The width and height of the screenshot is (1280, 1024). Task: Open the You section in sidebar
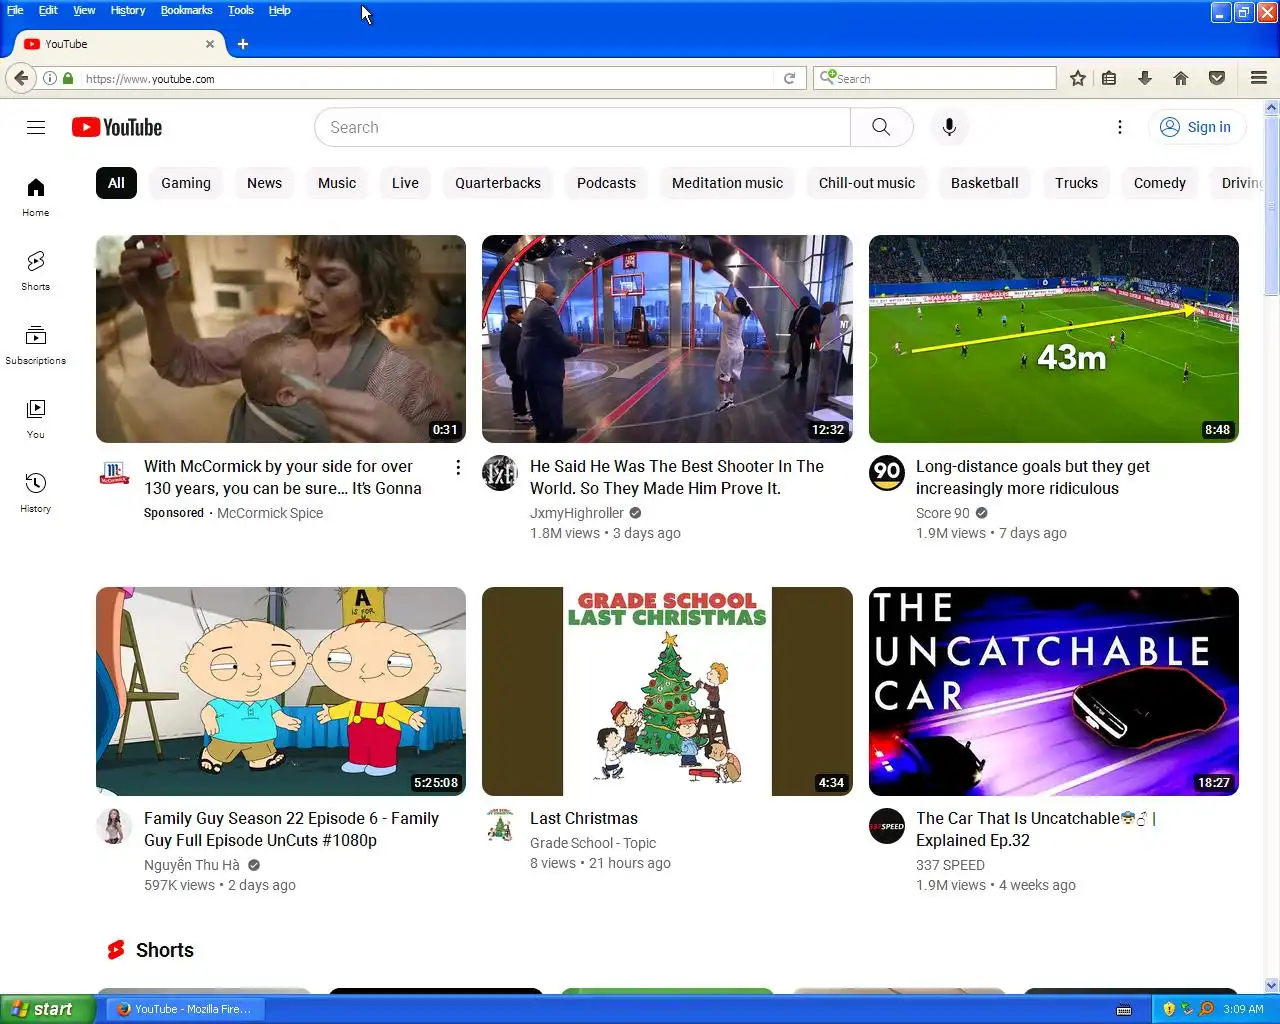click(x=36, y=418)
